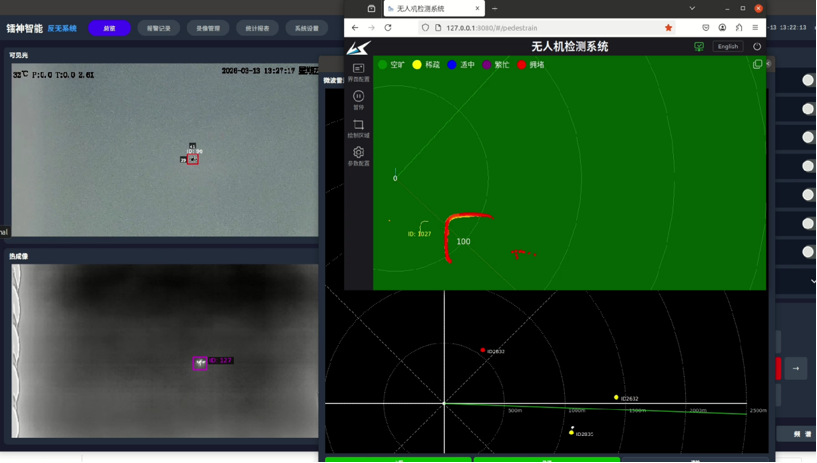Viewport: 817px width, 463px height.
Task: Open the 录像管理 recording management tab
Action: [x=208, y=28]
